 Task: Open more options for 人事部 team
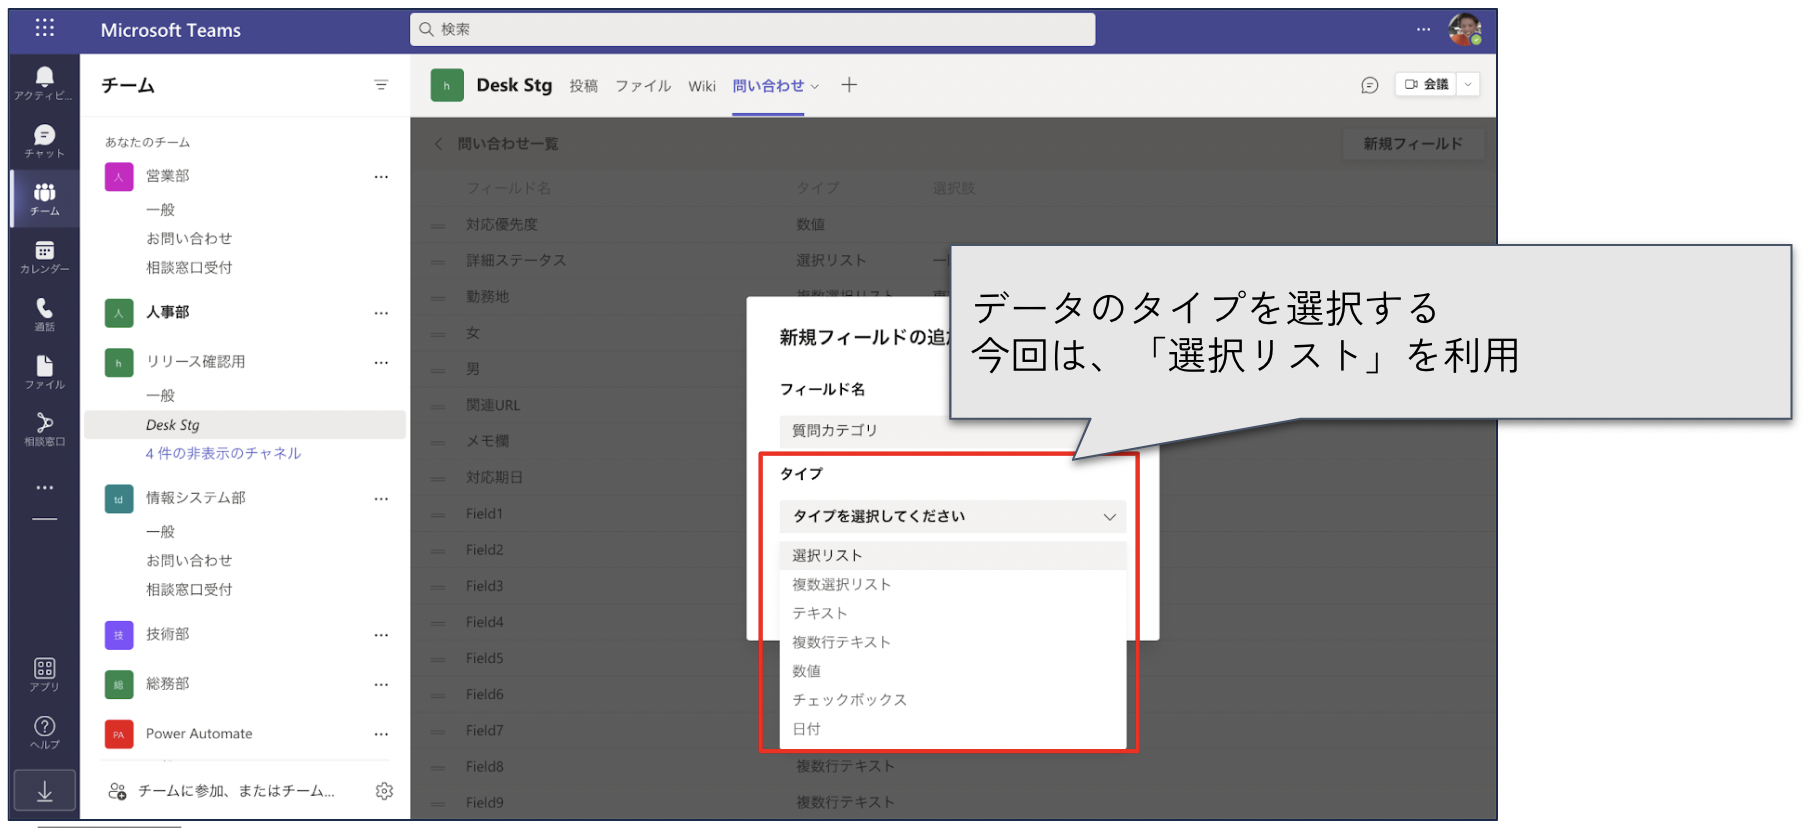(381, 313)
